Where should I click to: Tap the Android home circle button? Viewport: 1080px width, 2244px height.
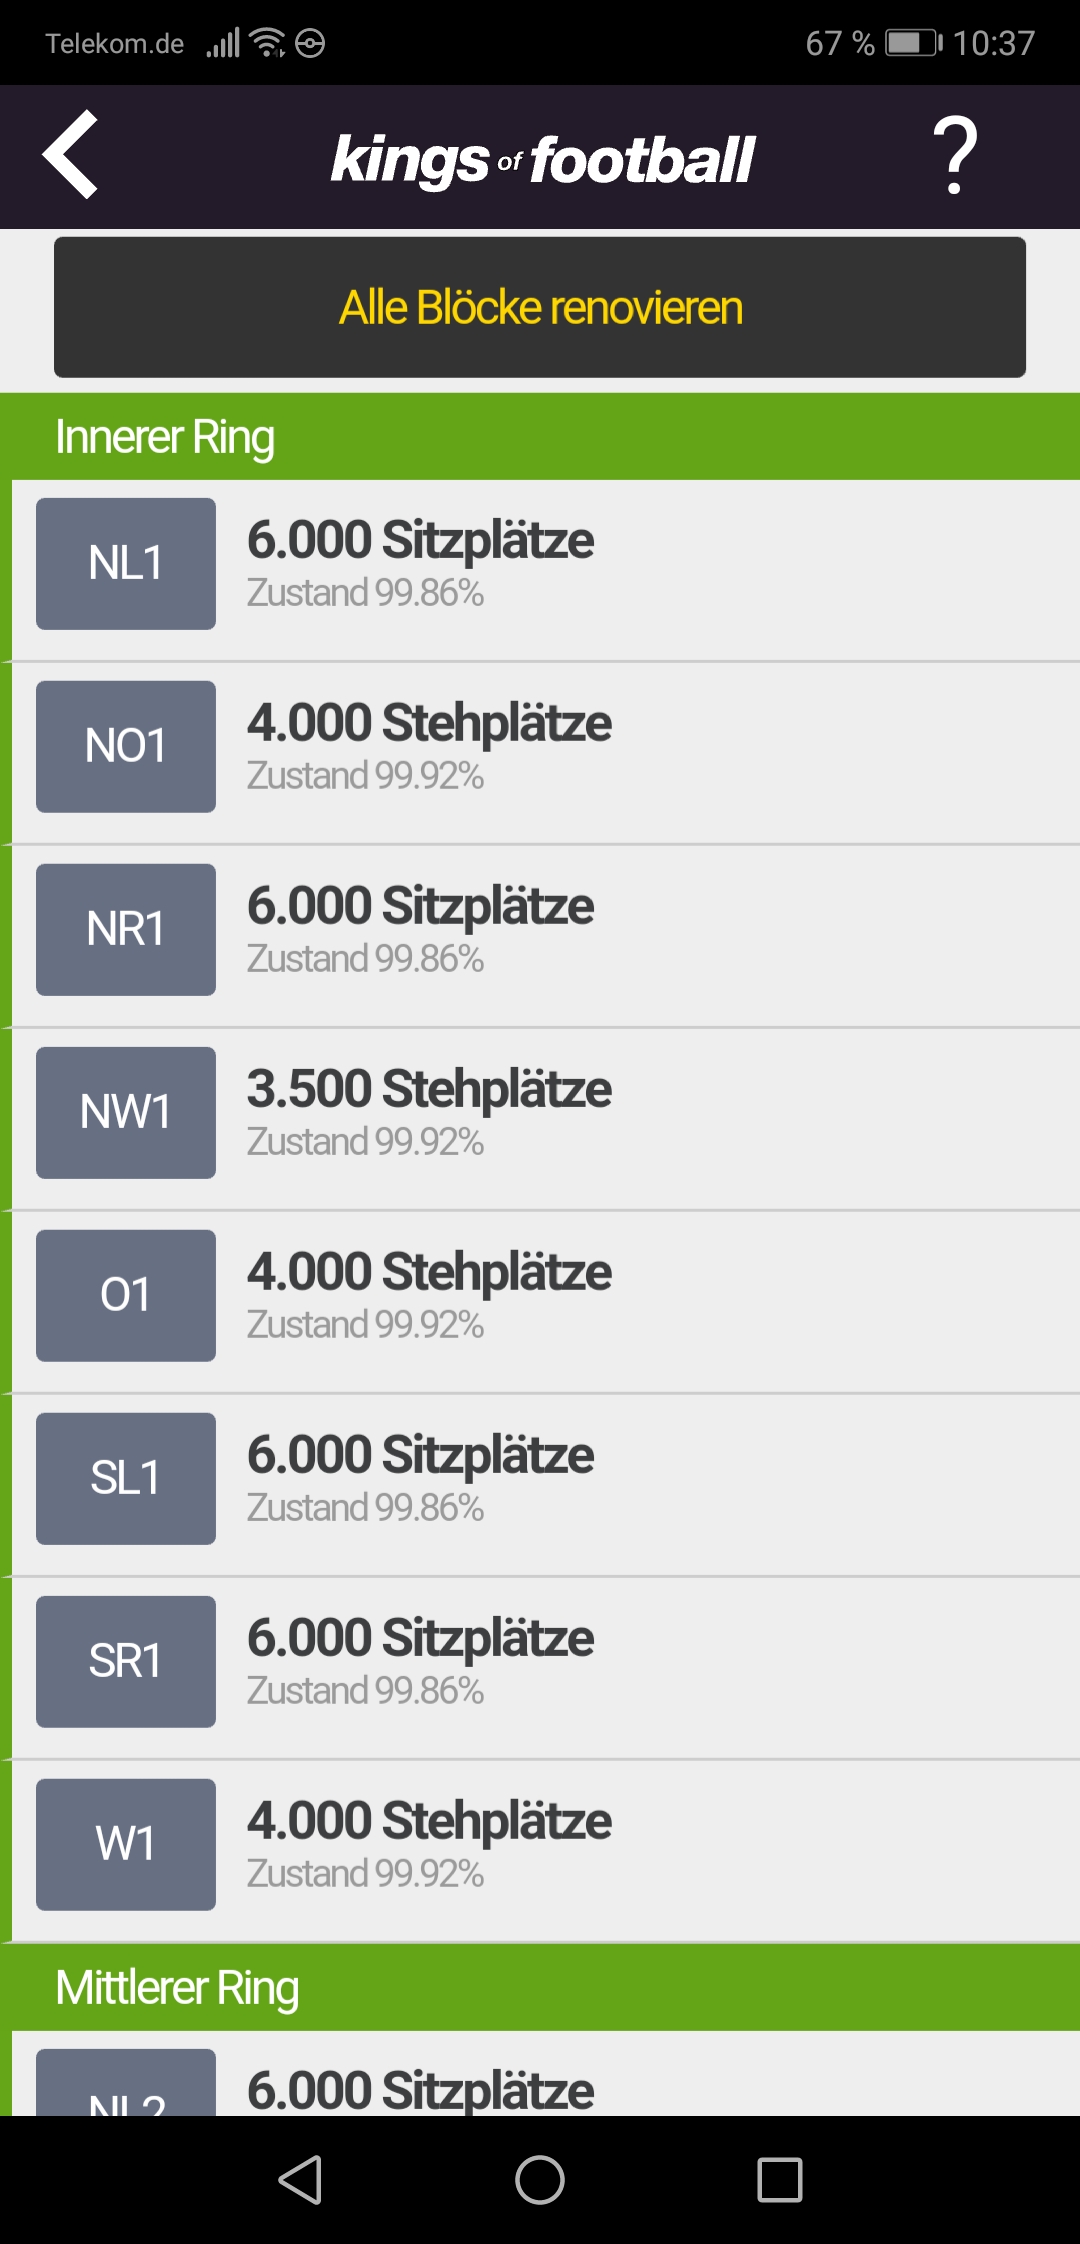click(540, 2180)
